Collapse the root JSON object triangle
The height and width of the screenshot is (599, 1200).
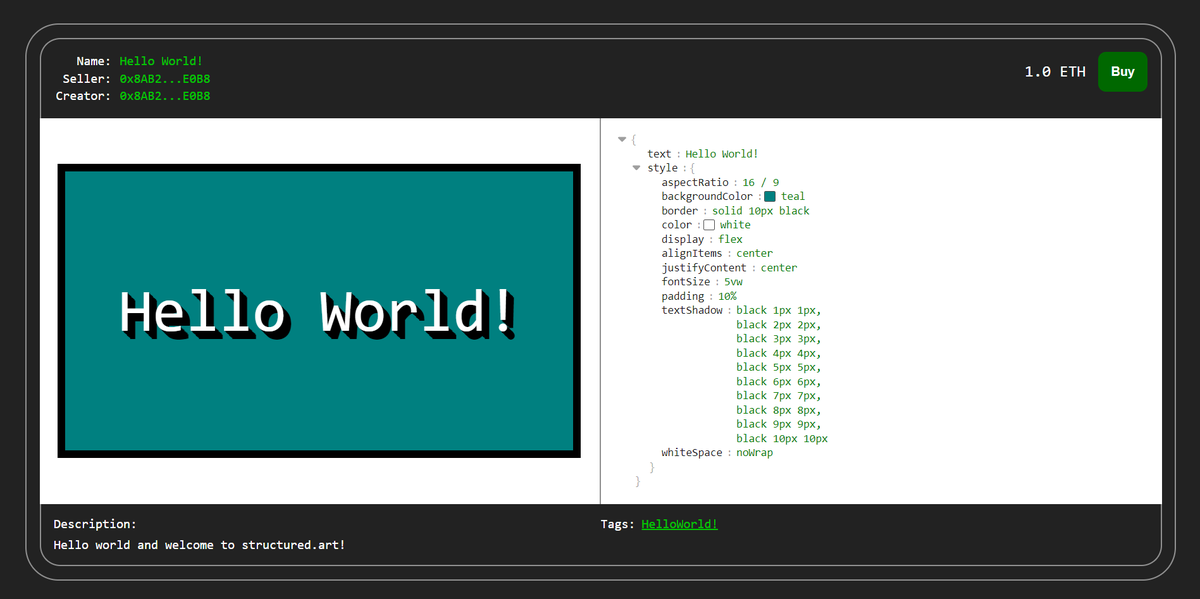[622, 139]
